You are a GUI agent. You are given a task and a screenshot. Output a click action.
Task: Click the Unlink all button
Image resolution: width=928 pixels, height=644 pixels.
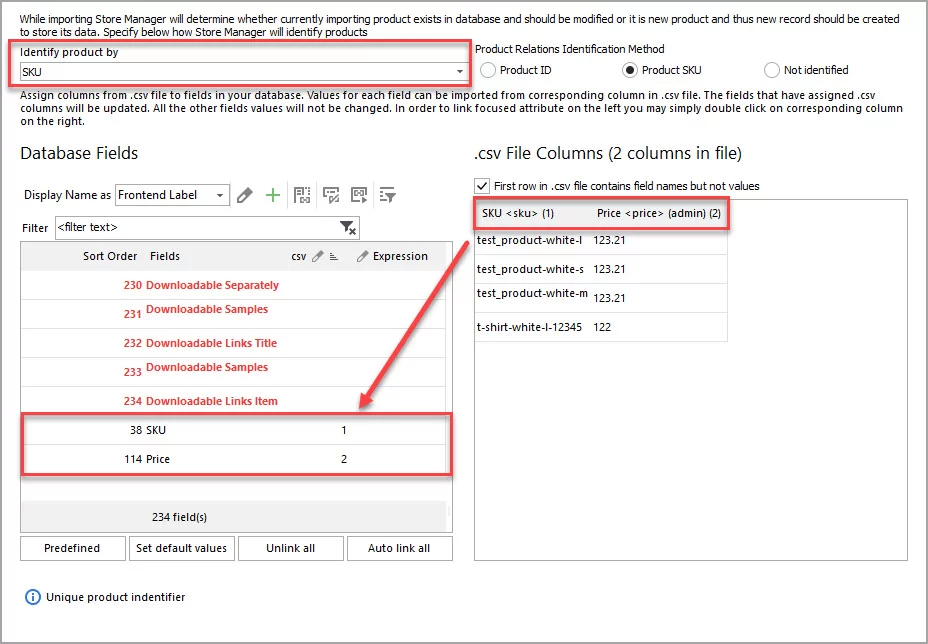click(291, 548)
